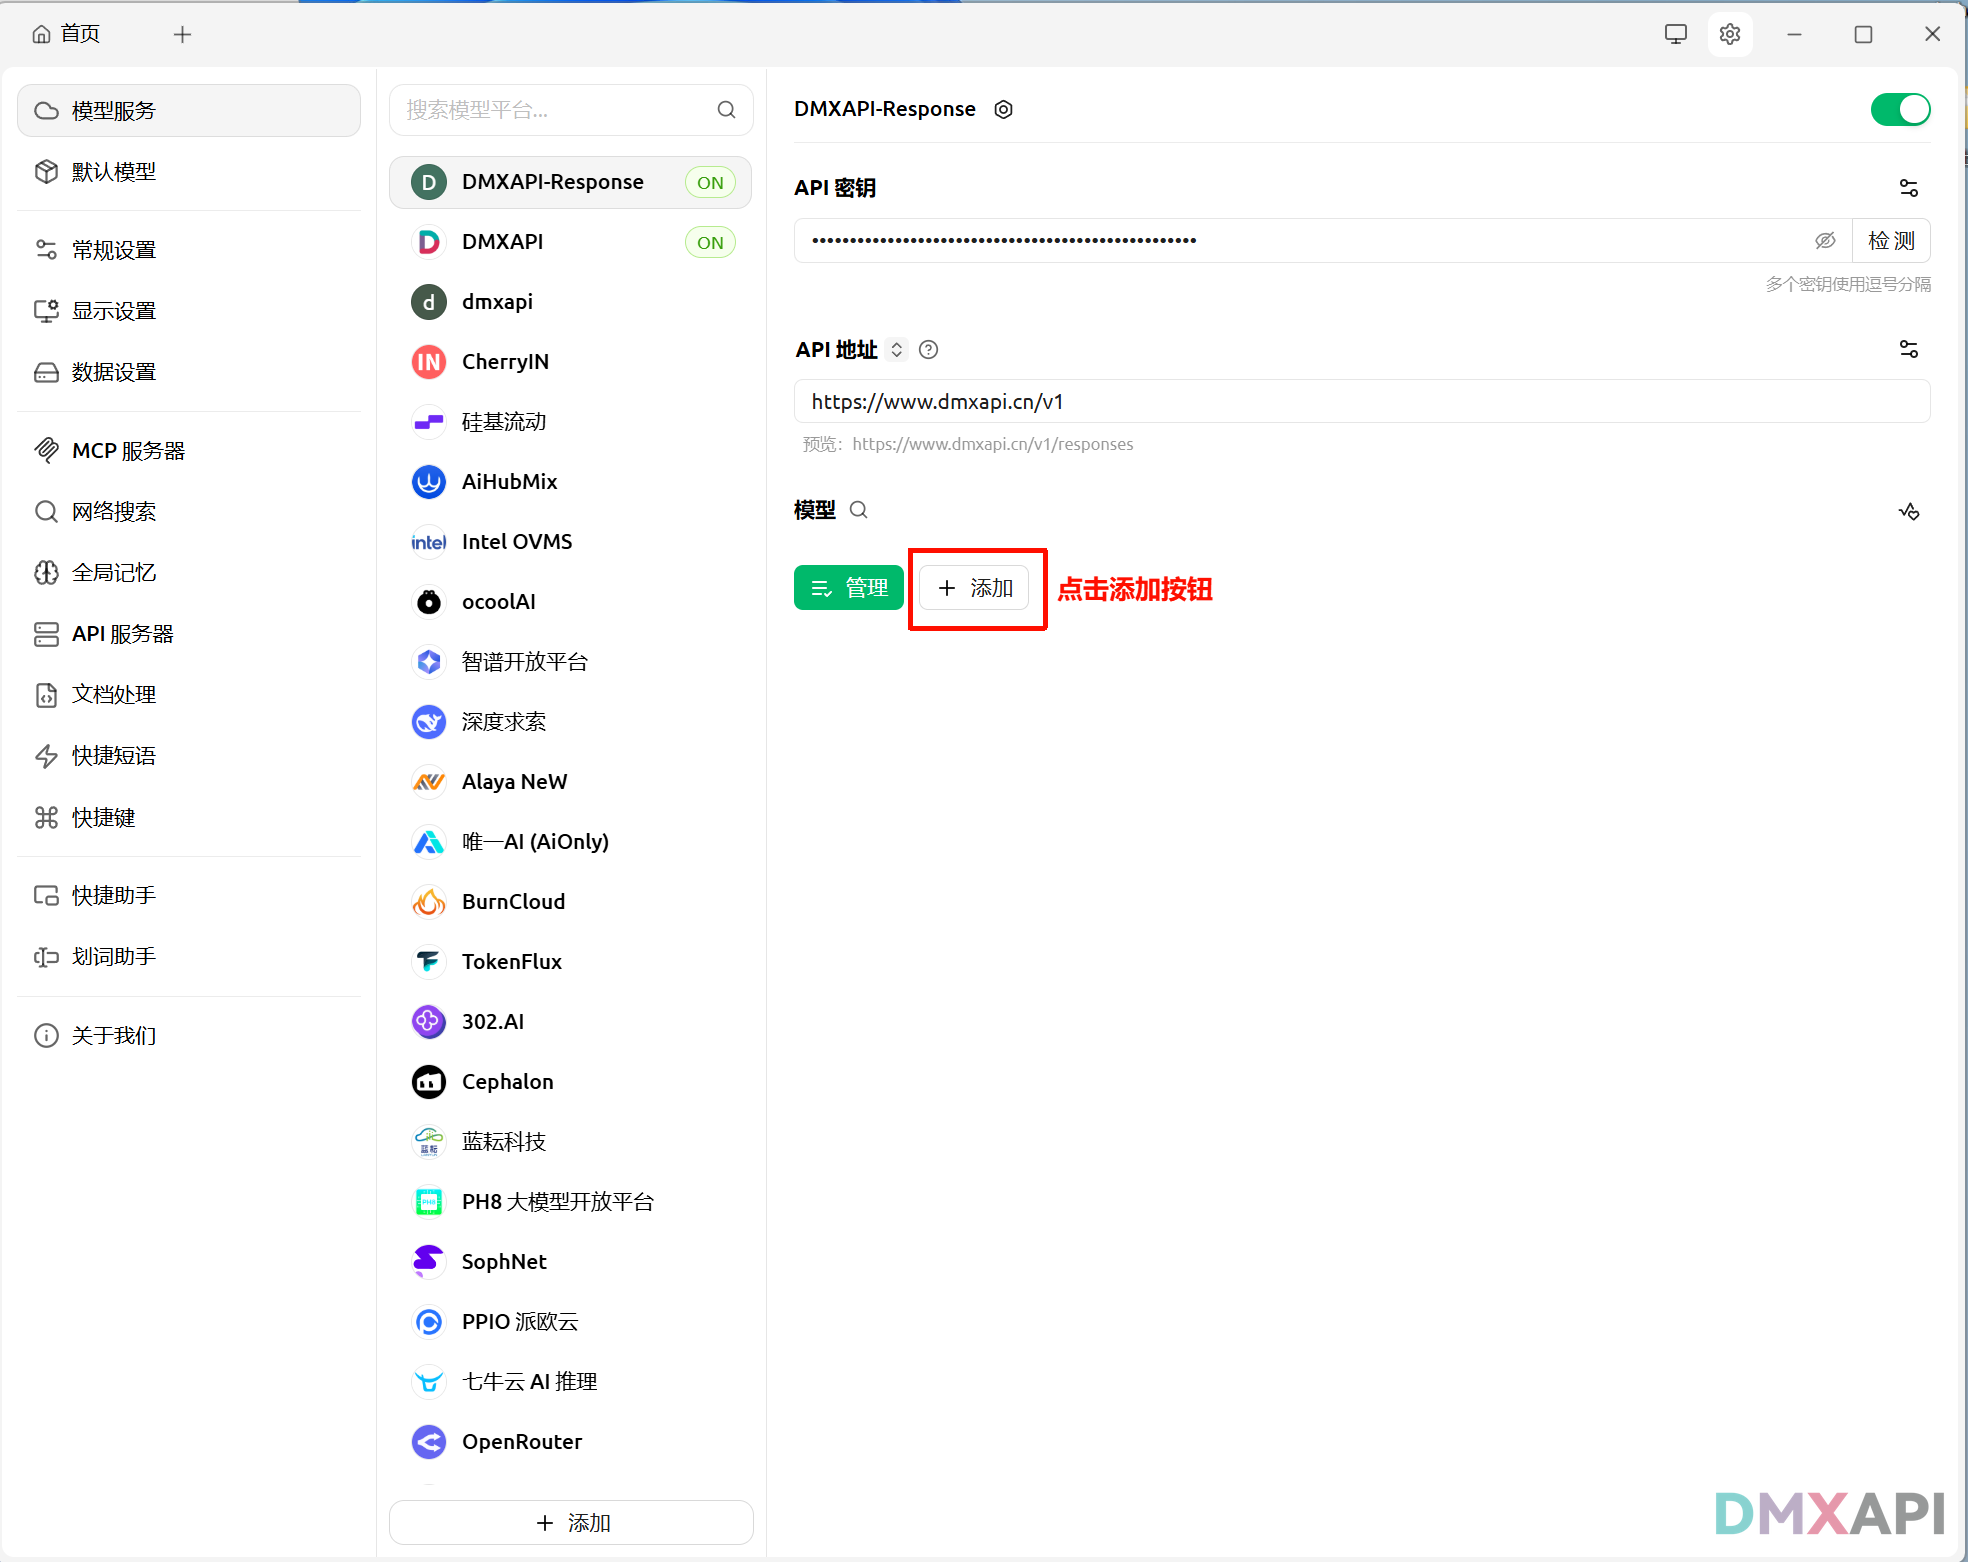Screen dimensions: 1968x1562
Task: Expand the API address type selector arrows
Action: tap(897, 350)
